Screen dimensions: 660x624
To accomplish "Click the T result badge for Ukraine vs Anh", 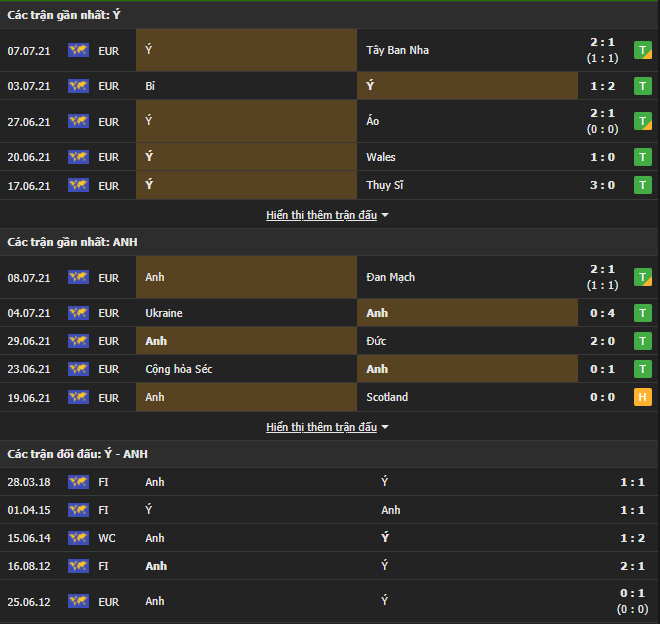I will pyautogui.click(x=643, y=313).
